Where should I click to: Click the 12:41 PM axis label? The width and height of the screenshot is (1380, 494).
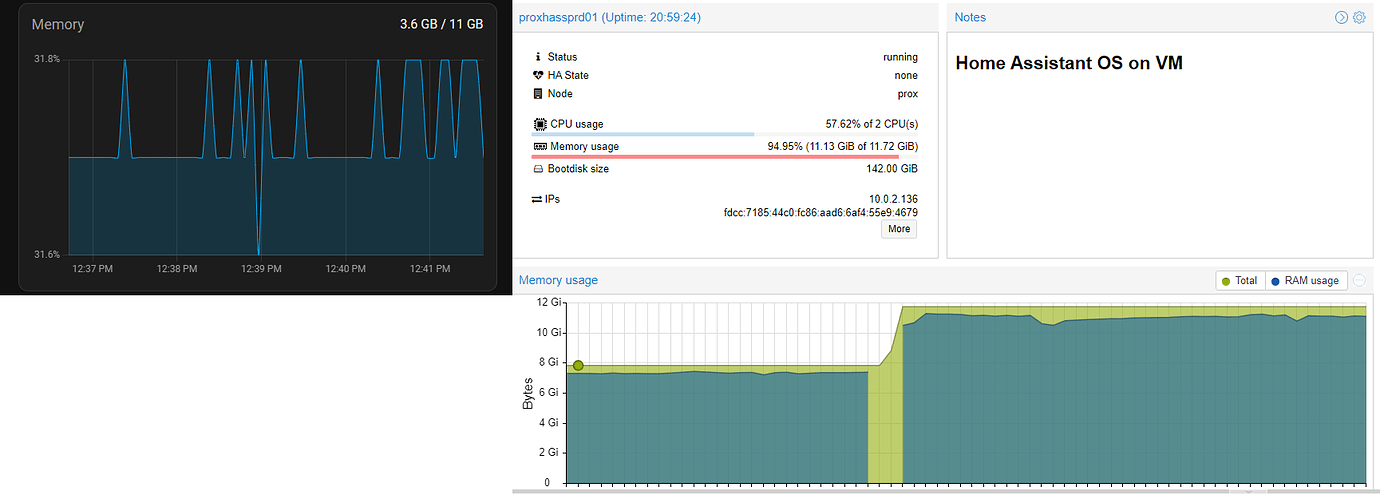429,268
